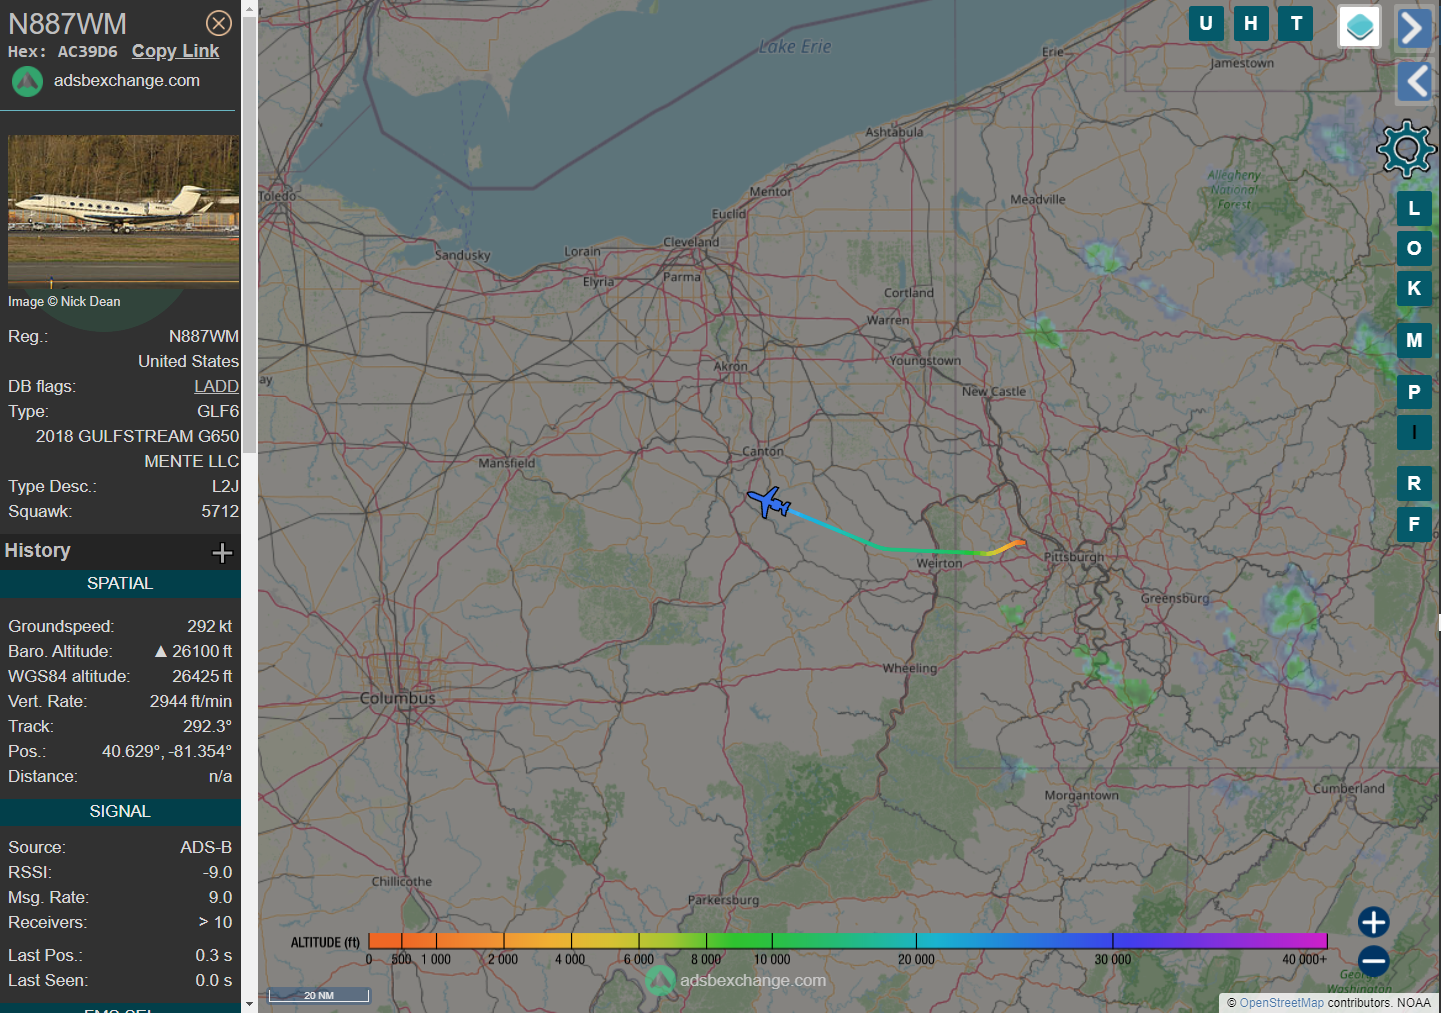
Task: Toggle the P map button
Action: tap(1414, 392)
